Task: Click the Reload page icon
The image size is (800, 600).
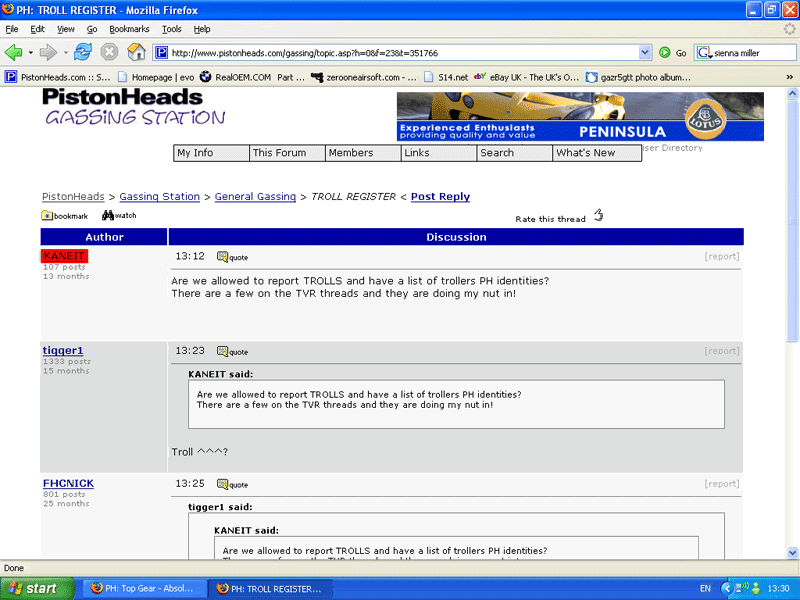Action: [x=82, y=52]
